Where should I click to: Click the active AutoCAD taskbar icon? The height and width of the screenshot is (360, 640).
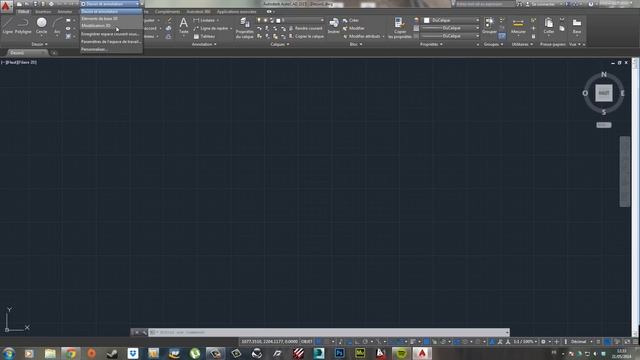[422, 353]
